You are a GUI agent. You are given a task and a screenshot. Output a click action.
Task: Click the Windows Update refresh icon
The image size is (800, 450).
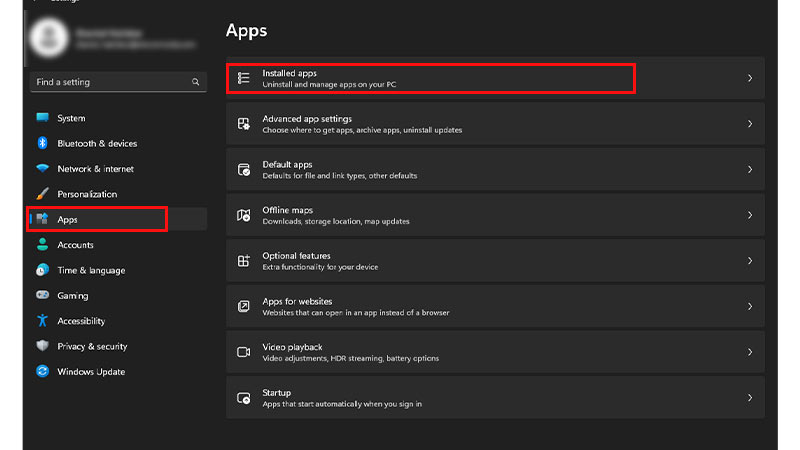[x=42, y=371]
